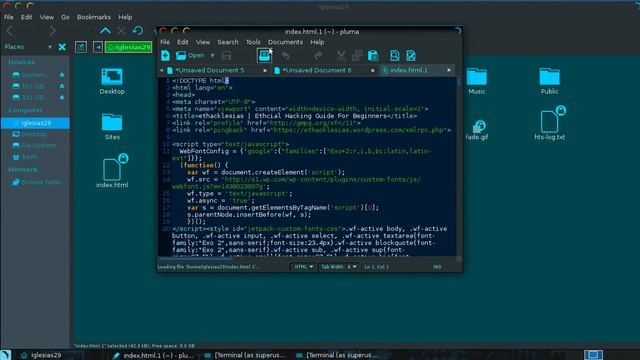Open pluma Edit menu

point(182,42)
